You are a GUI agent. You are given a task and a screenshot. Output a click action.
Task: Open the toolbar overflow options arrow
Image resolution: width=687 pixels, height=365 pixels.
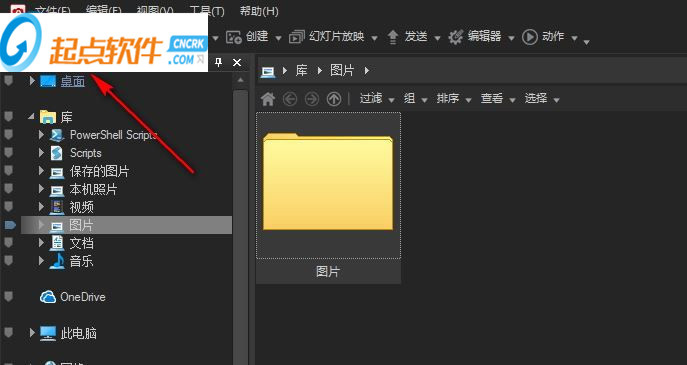click(x=587, y=42)
